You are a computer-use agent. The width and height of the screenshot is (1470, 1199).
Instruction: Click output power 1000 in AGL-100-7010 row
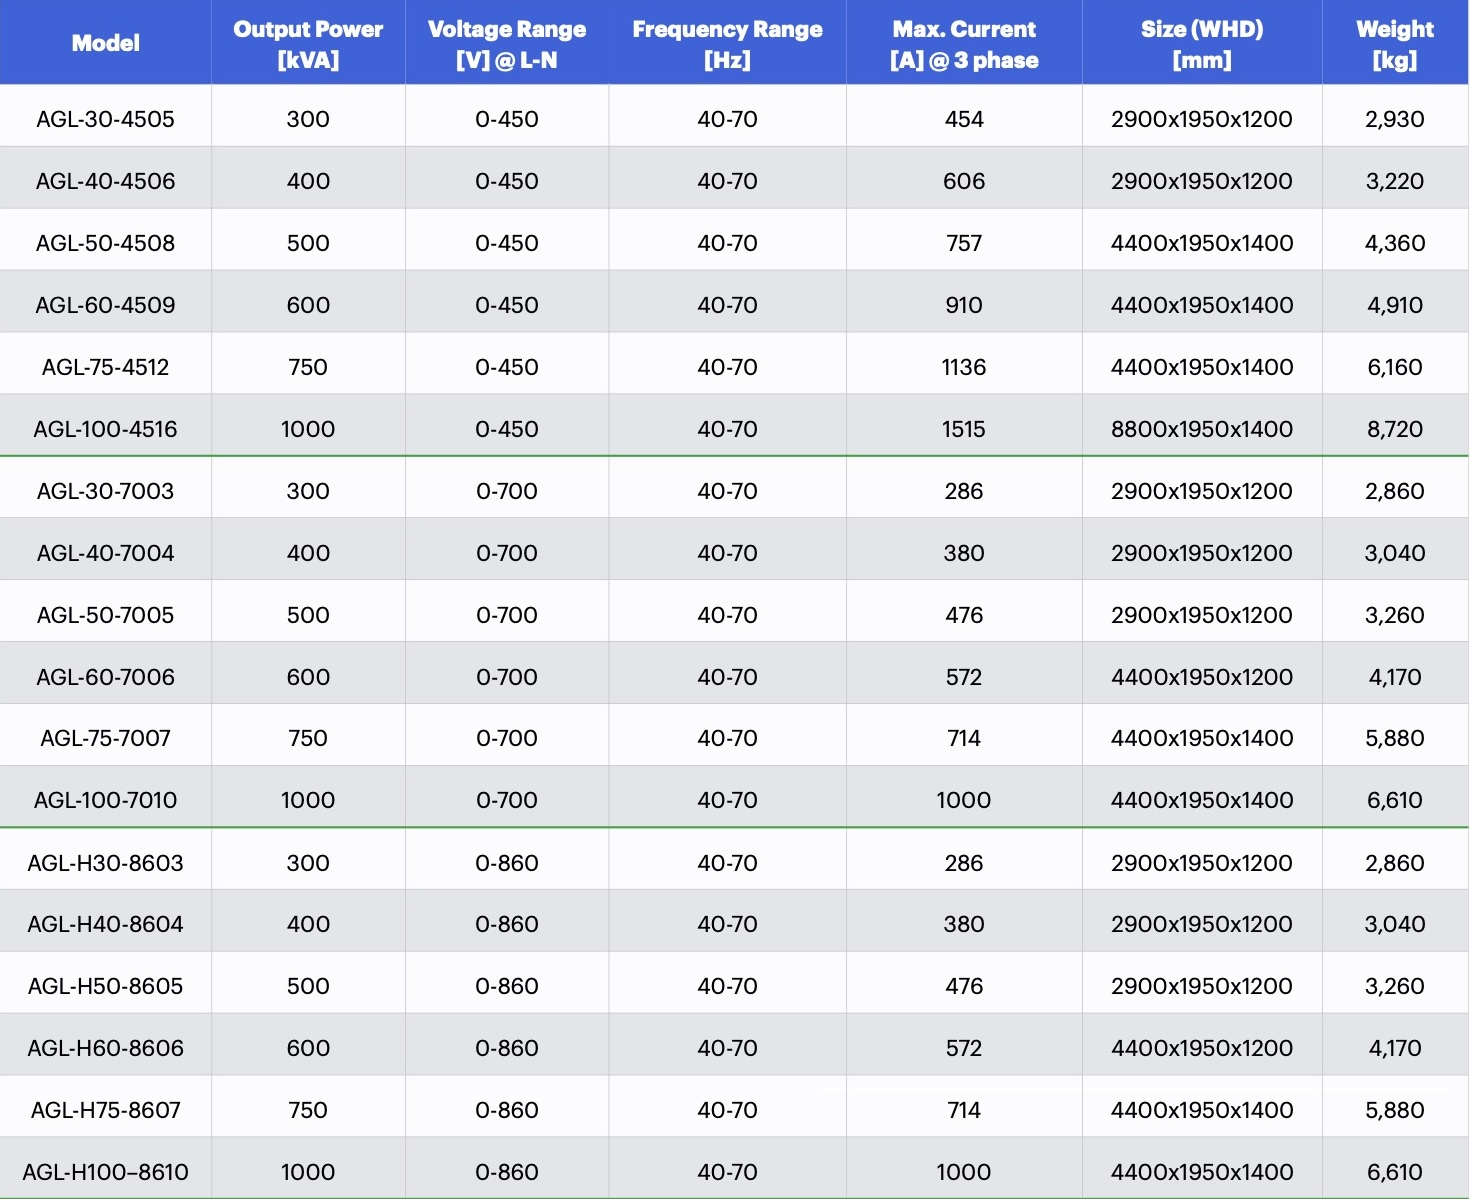tap(308, 800)
